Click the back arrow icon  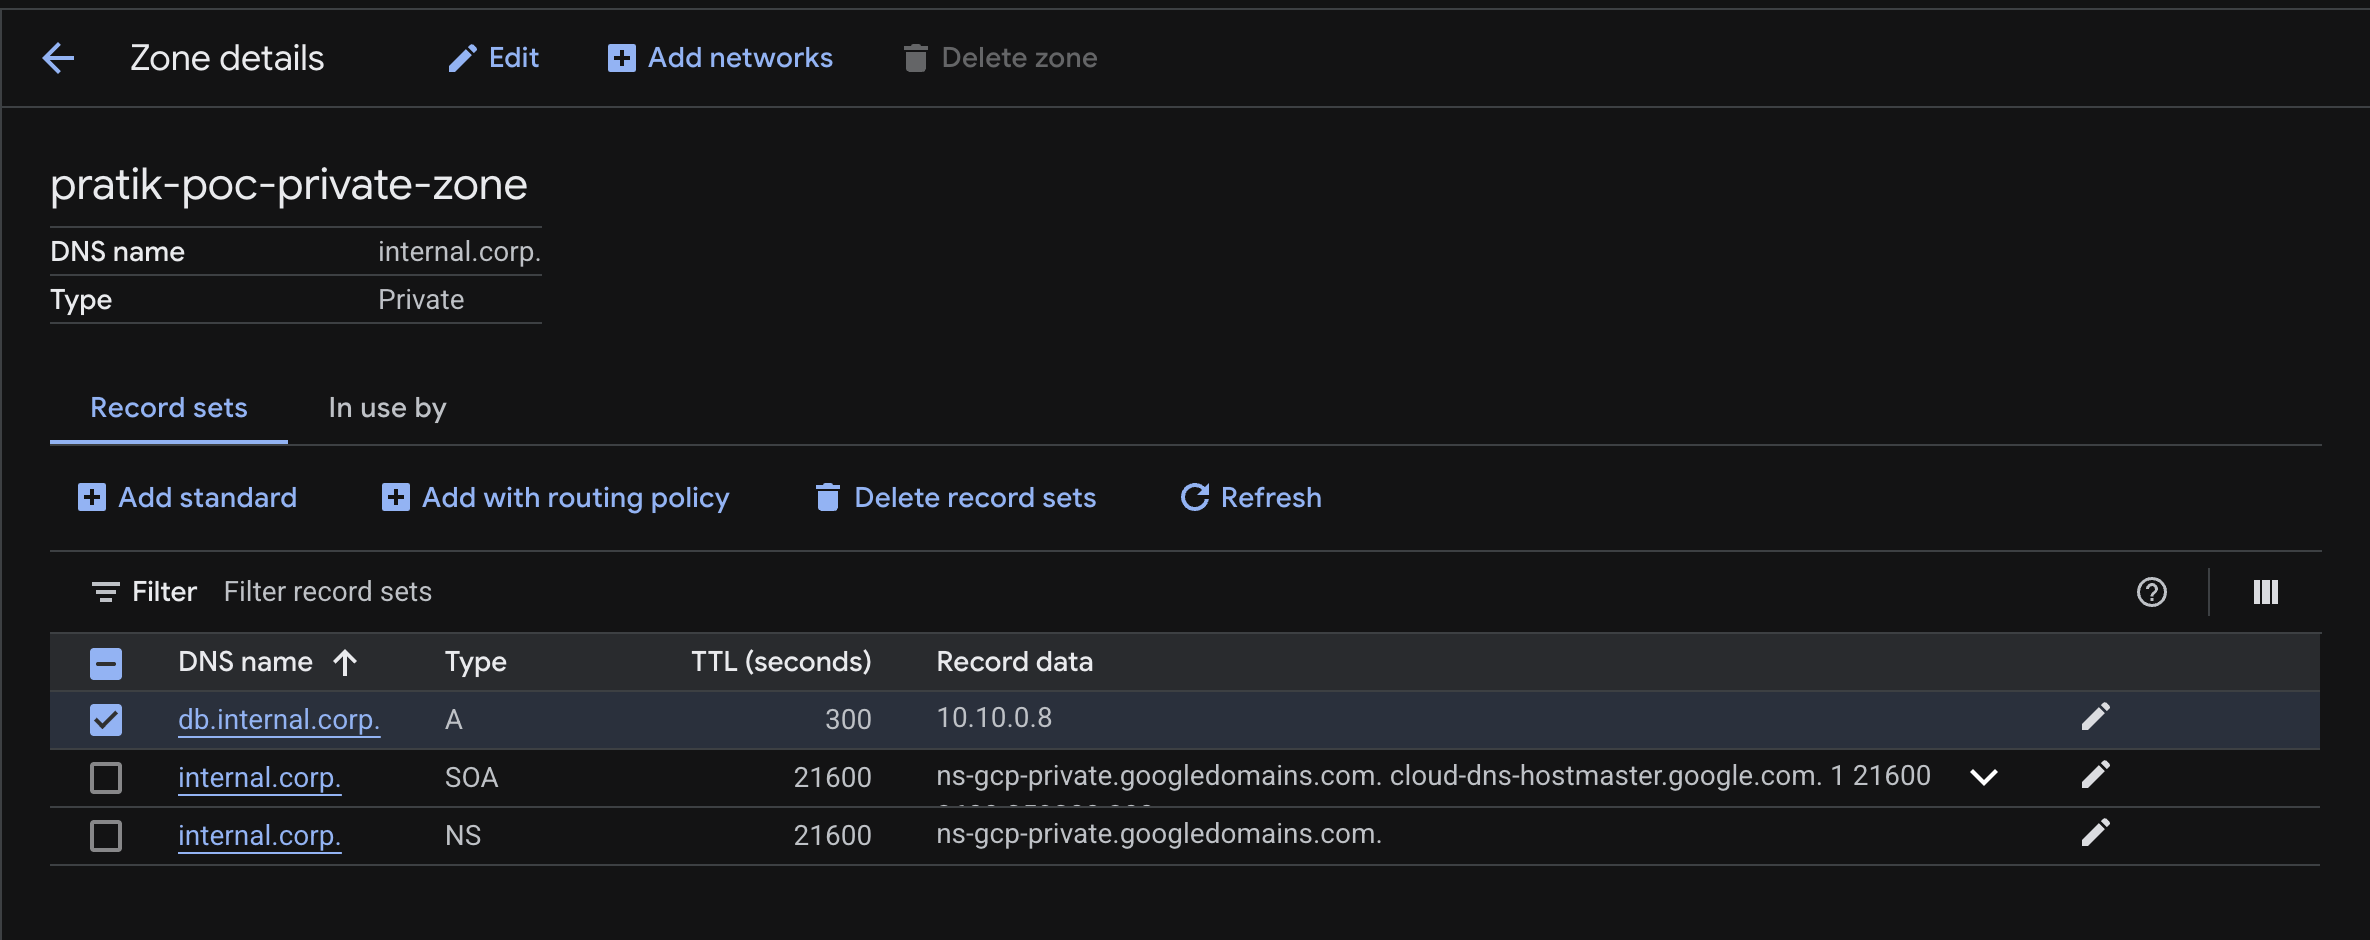58,58
